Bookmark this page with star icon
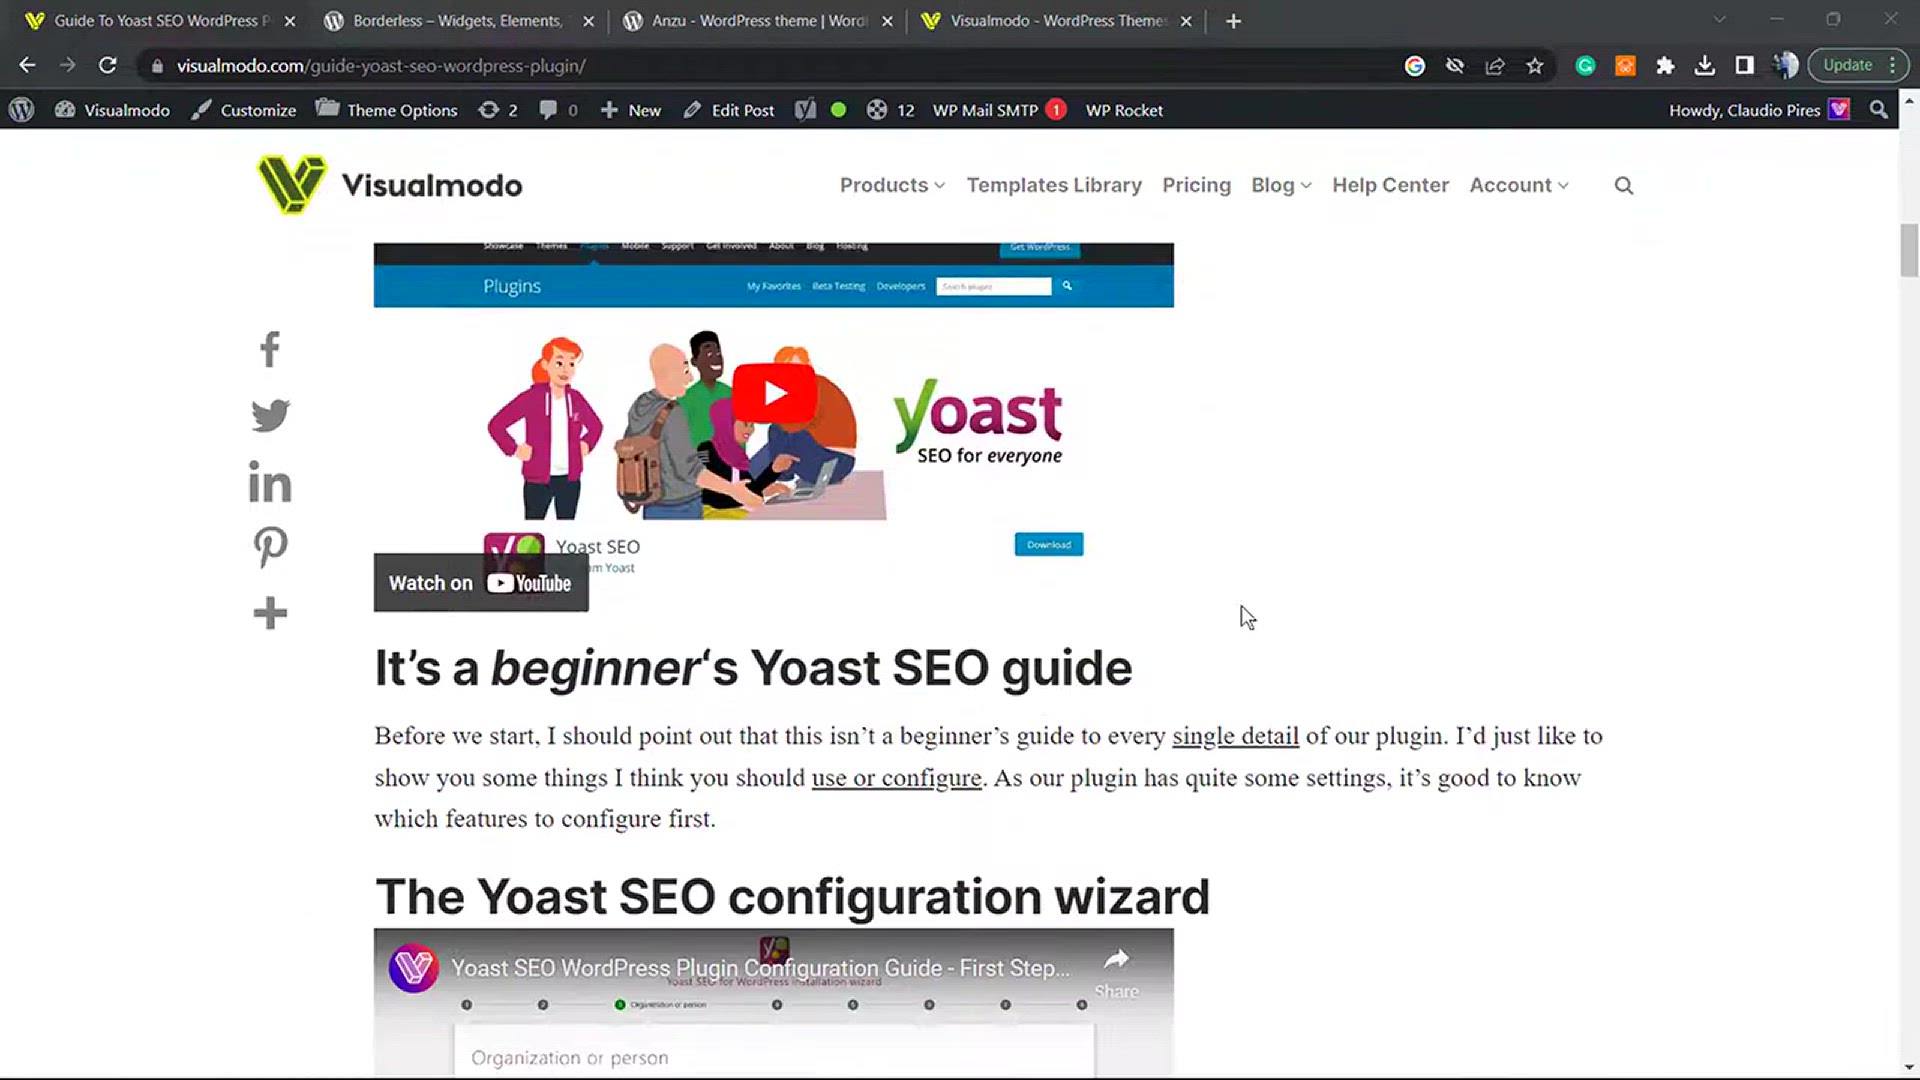 (x=1535, y=66)
